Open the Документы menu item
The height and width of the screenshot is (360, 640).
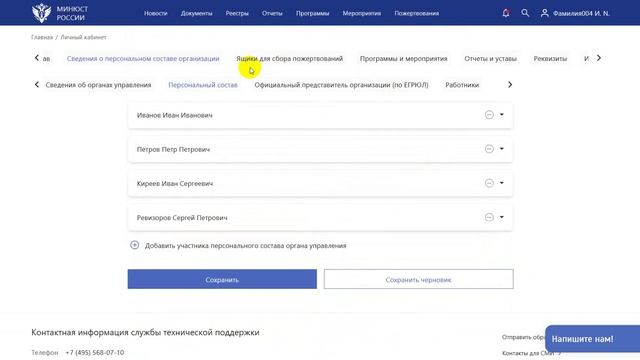pos(196,13)
